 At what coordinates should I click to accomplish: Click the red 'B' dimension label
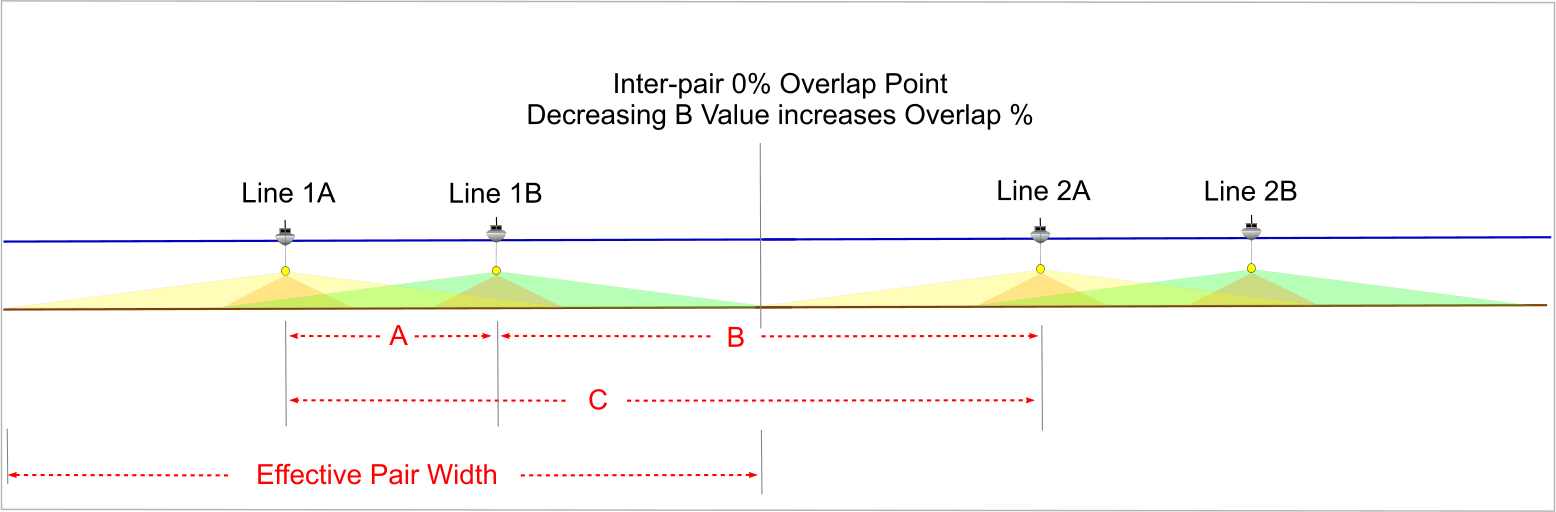click(x=735, y=338)
